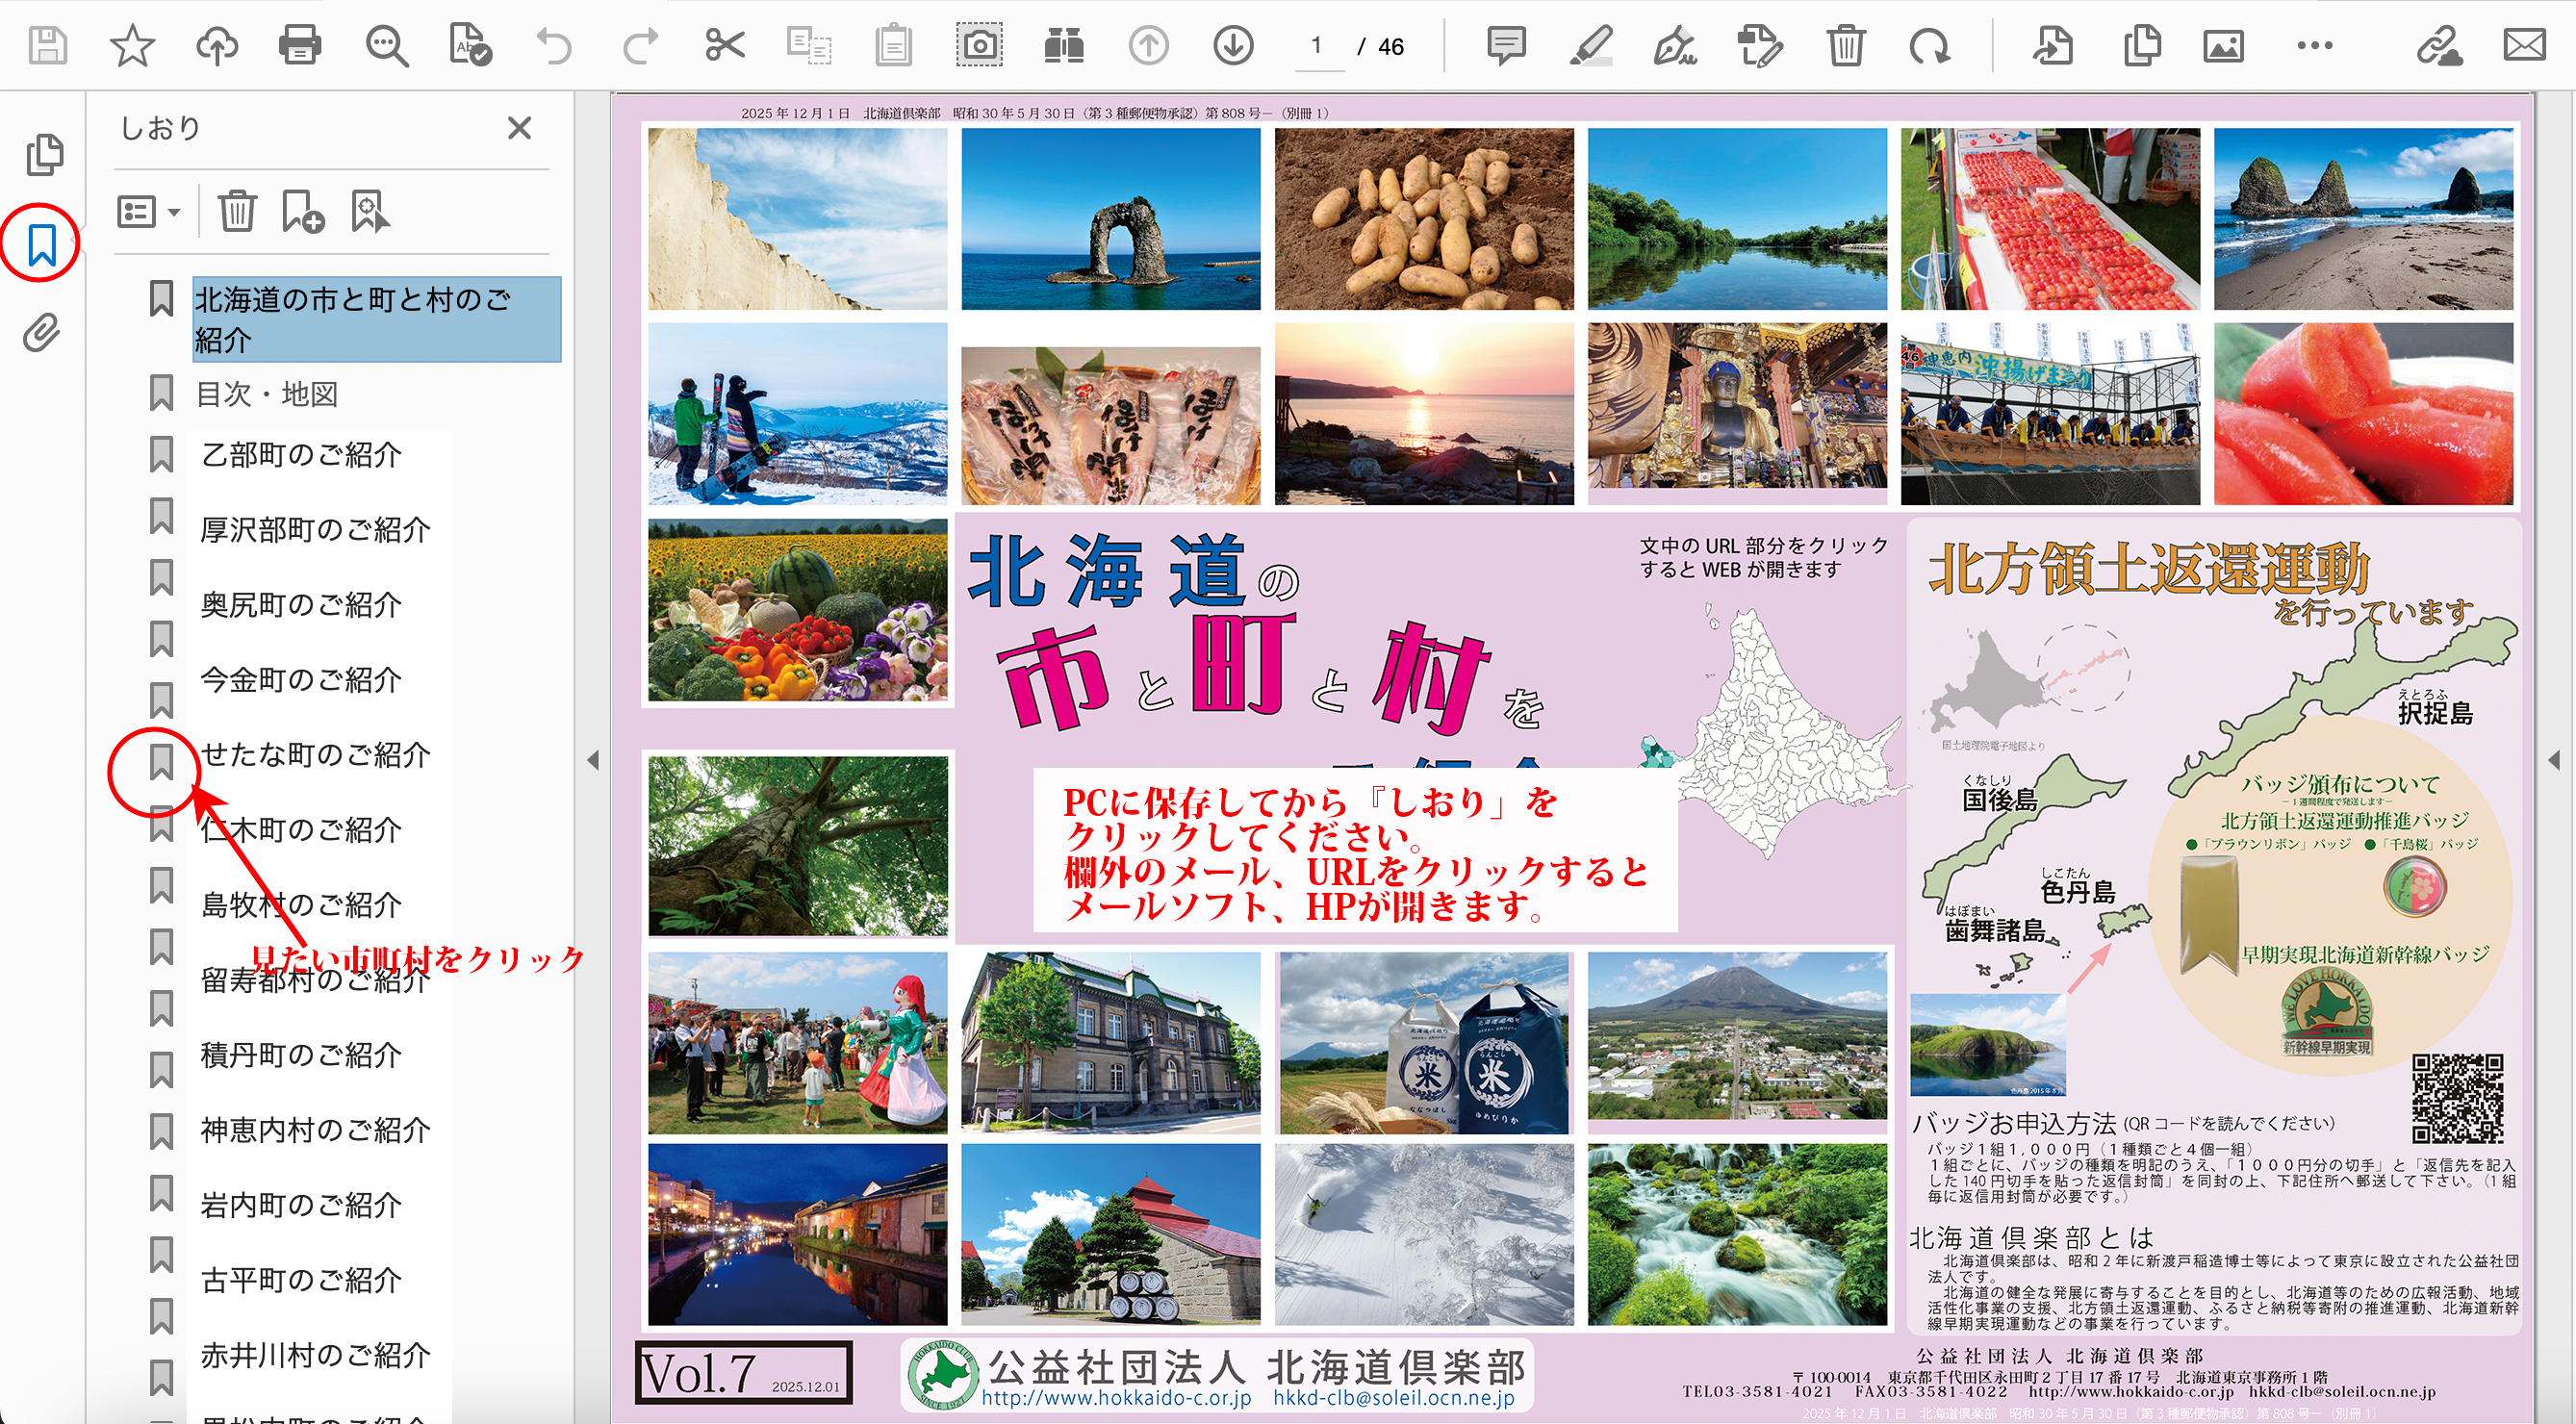Click the hokkaido-c.or.jp website link
Viewport: 2576px width, 1424px height.
click(1116, 1397)
